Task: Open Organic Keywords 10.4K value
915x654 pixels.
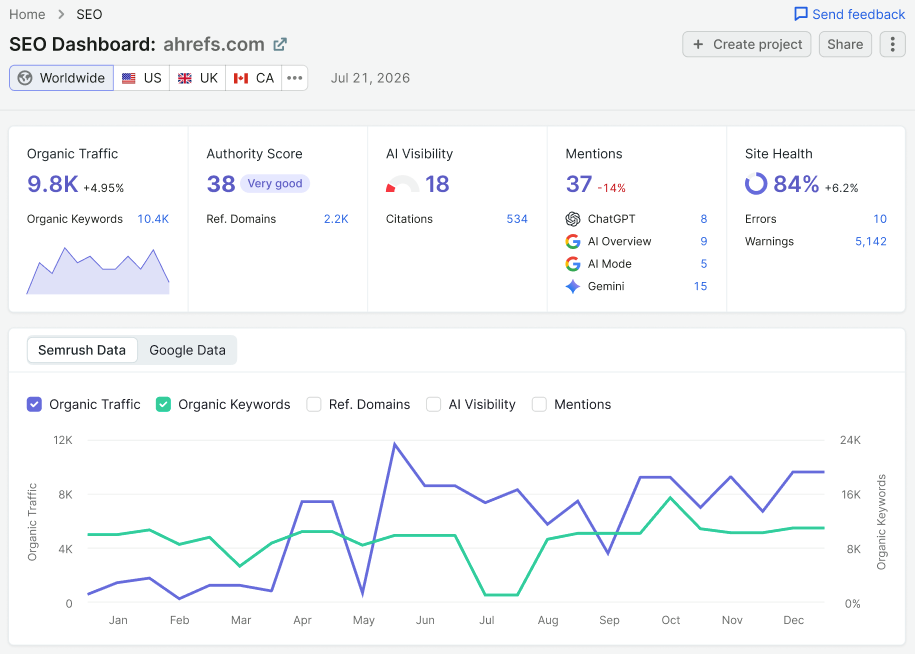Action: [x=153, y=219]
